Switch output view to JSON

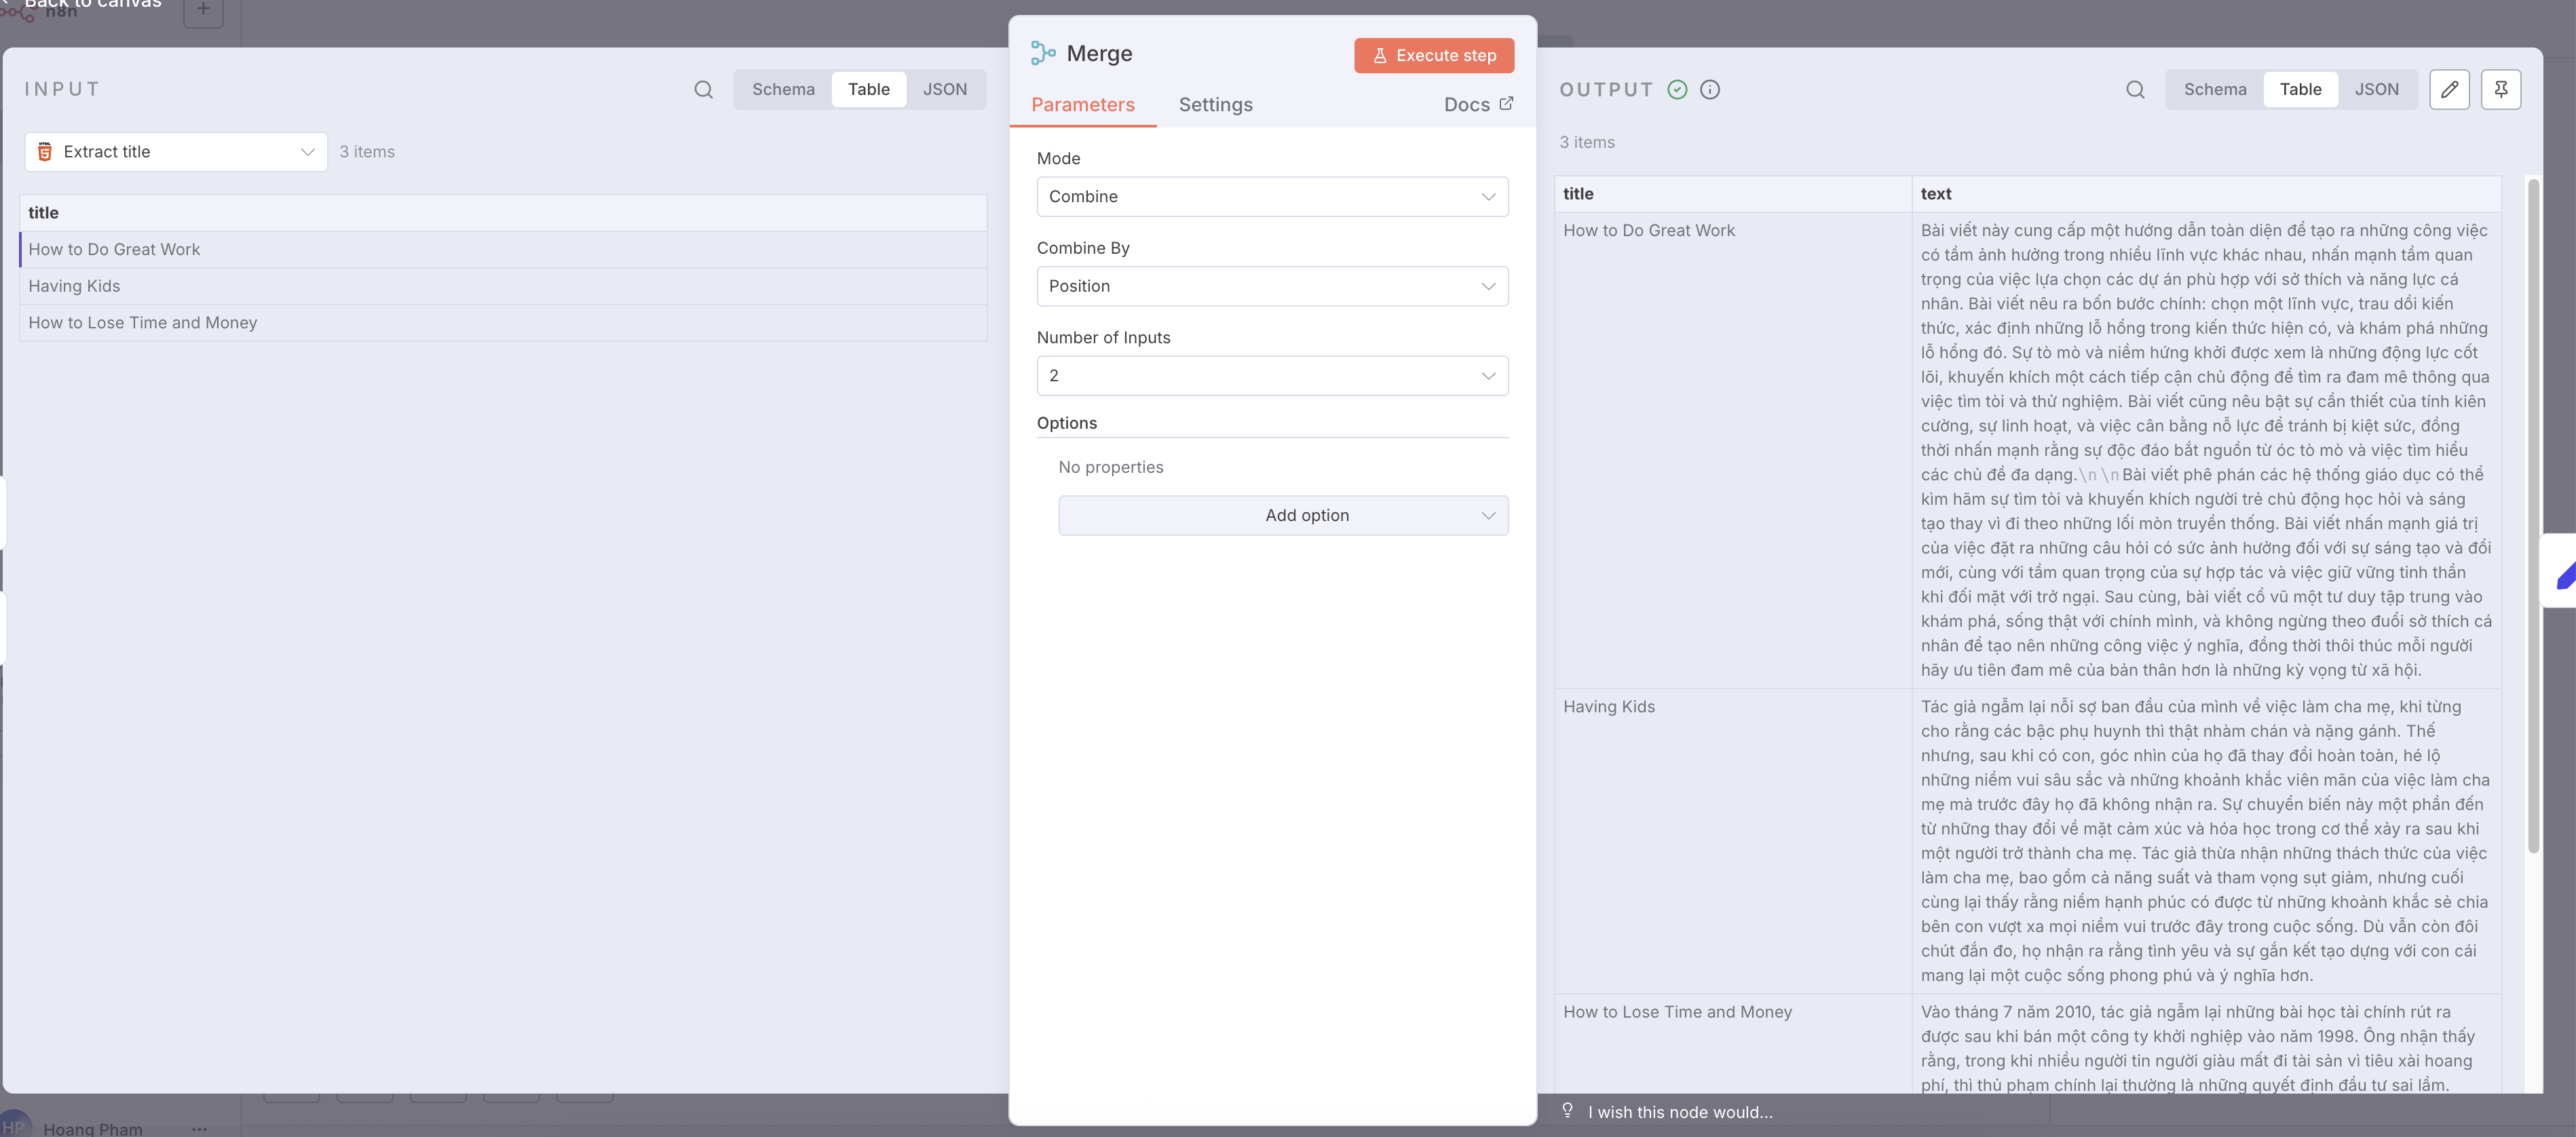click(2376, 90)
